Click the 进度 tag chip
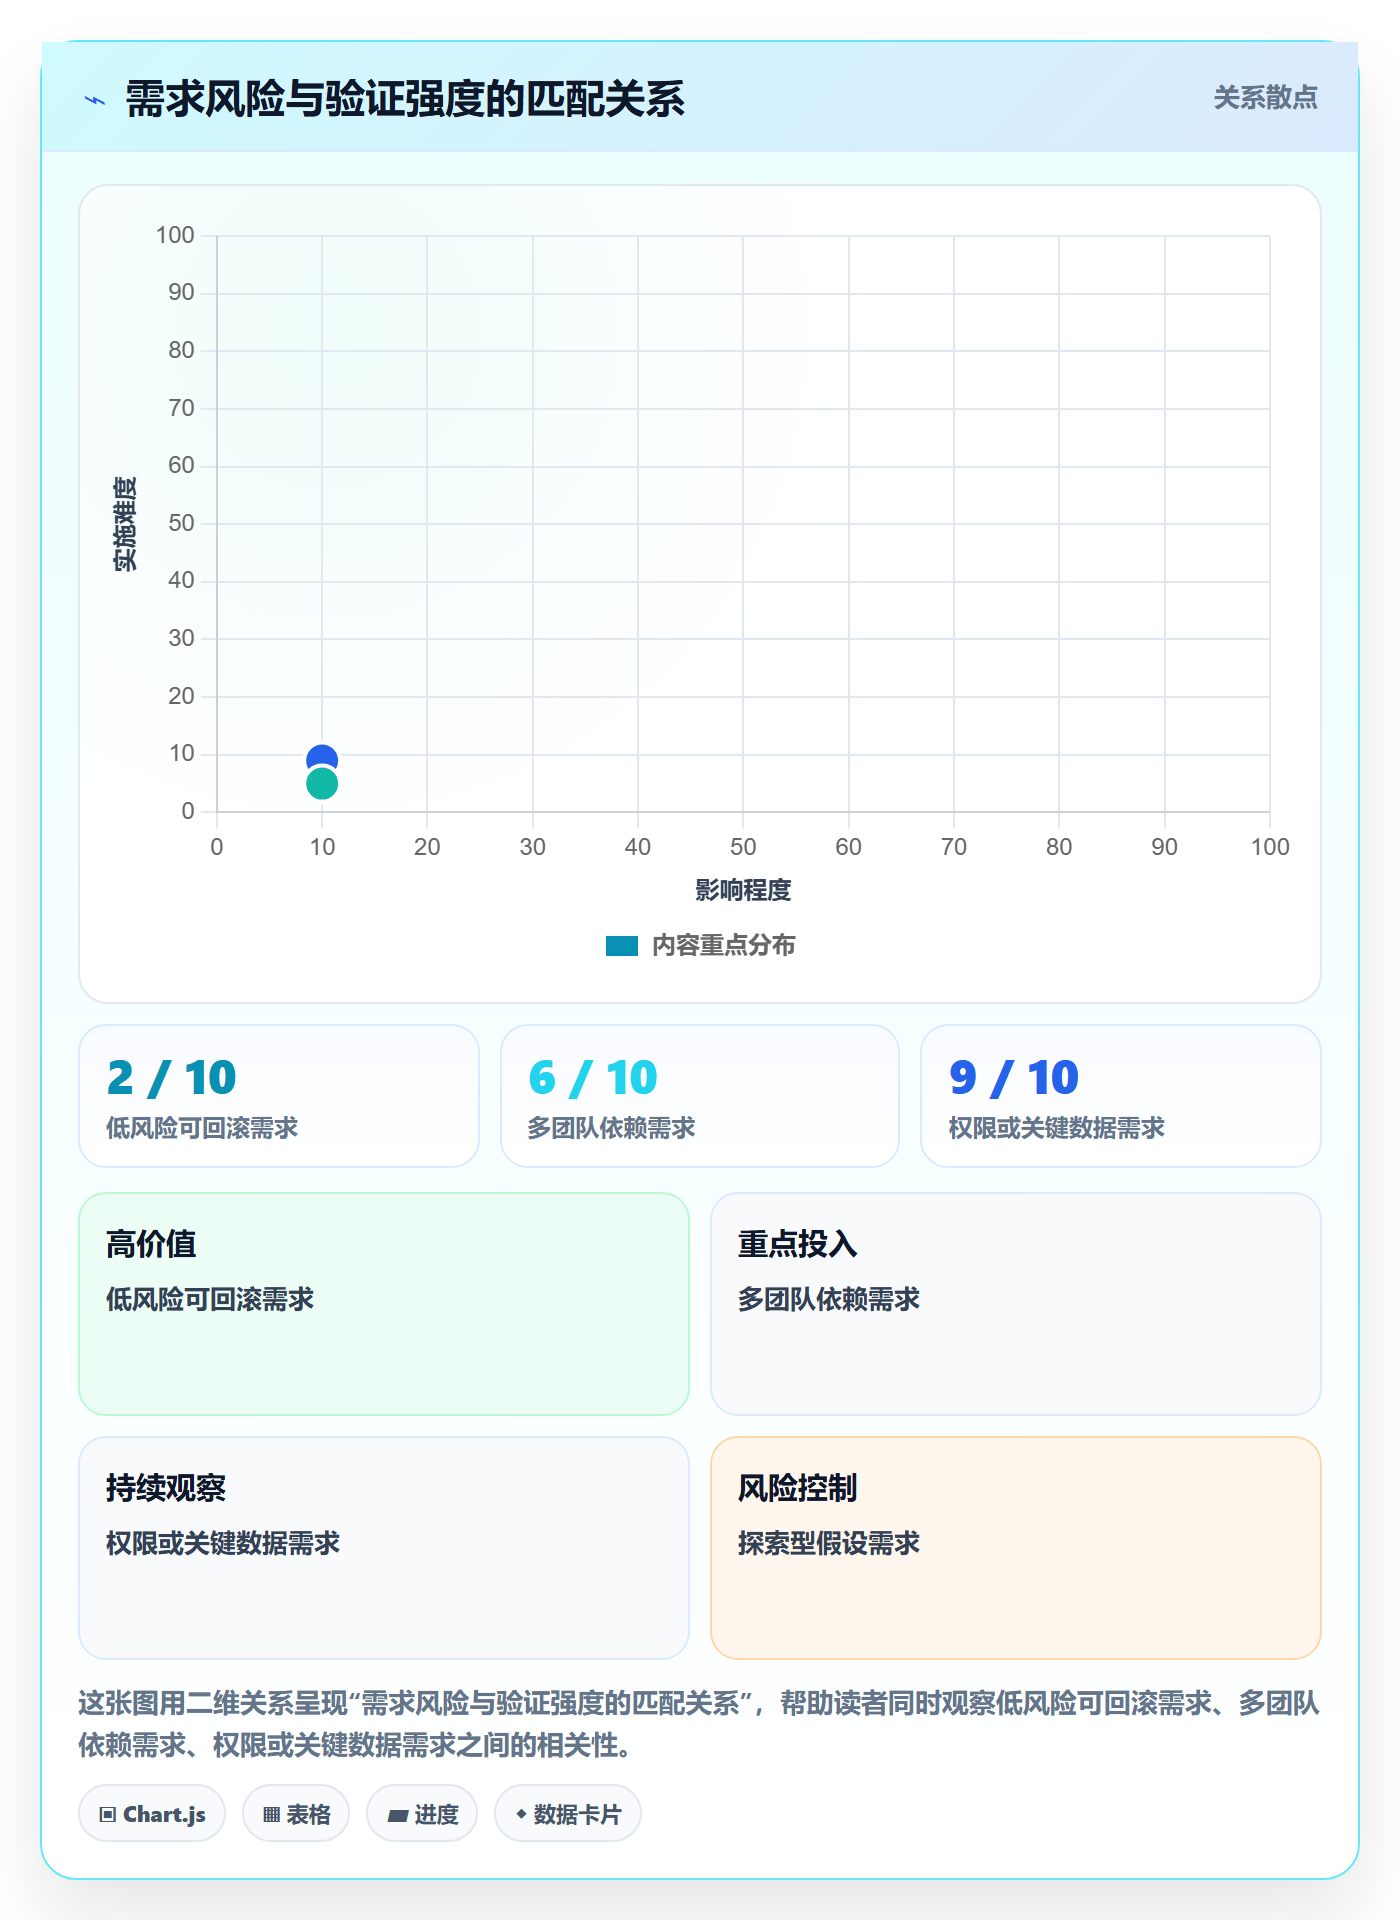 pos(422,1813)
